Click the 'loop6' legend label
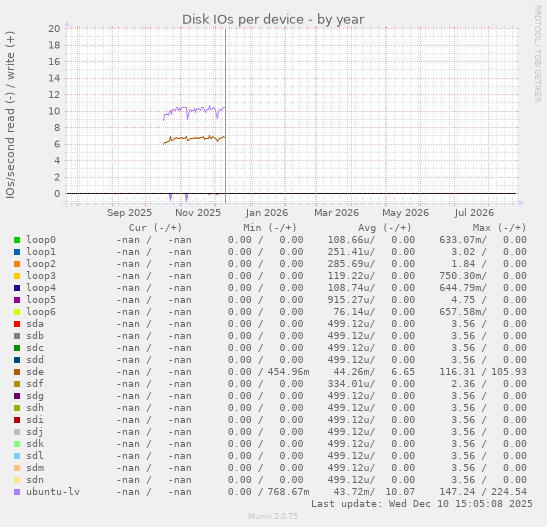 [x=41, y=312]
